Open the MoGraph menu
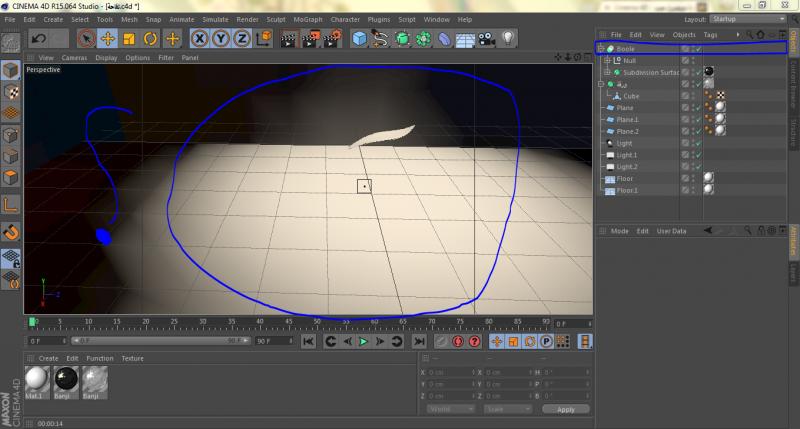Viewport: 800px width, 429px height. point(308,19)
